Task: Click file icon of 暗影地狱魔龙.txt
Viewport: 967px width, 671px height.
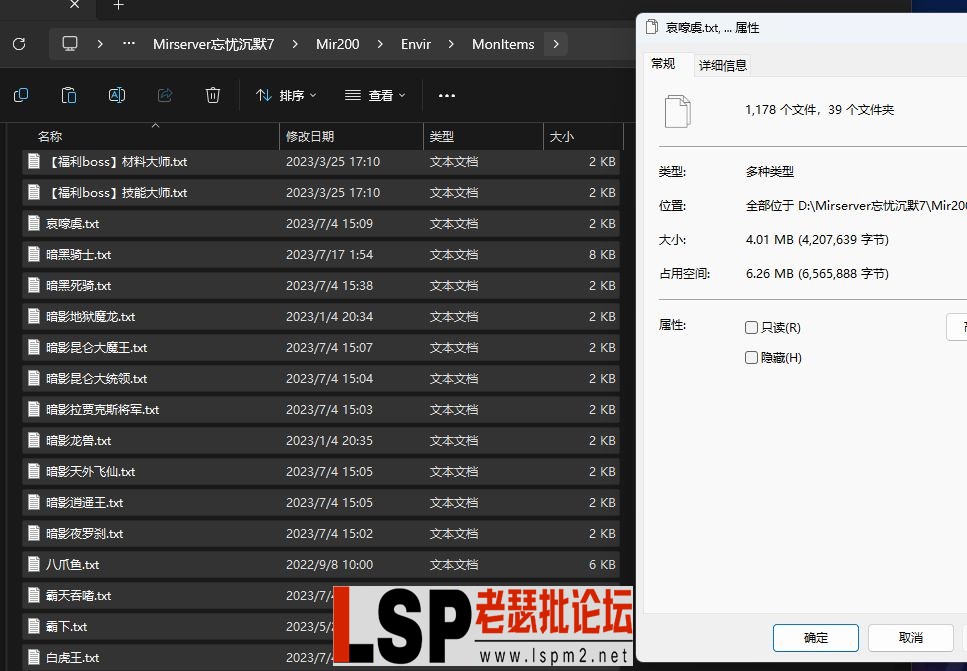Action: pos(34,316)
